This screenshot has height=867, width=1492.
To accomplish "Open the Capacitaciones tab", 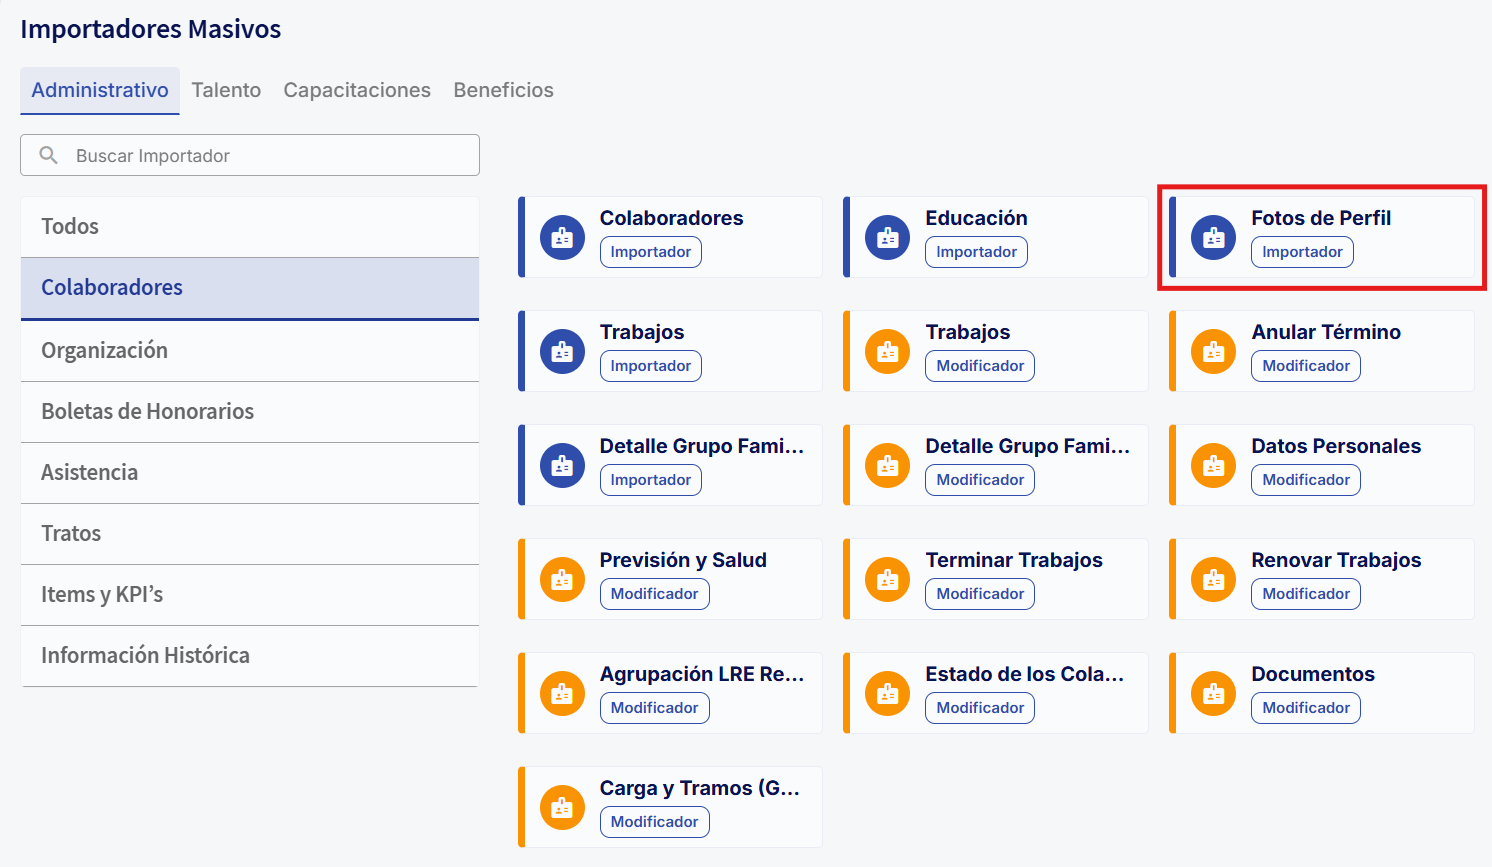I will pyautogui.click(x=357, y=90).
